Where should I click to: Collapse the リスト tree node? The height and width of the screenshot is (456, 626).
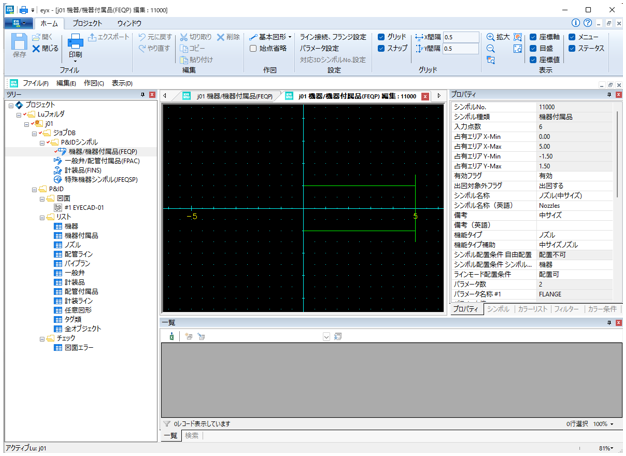(x=42, y=218)
